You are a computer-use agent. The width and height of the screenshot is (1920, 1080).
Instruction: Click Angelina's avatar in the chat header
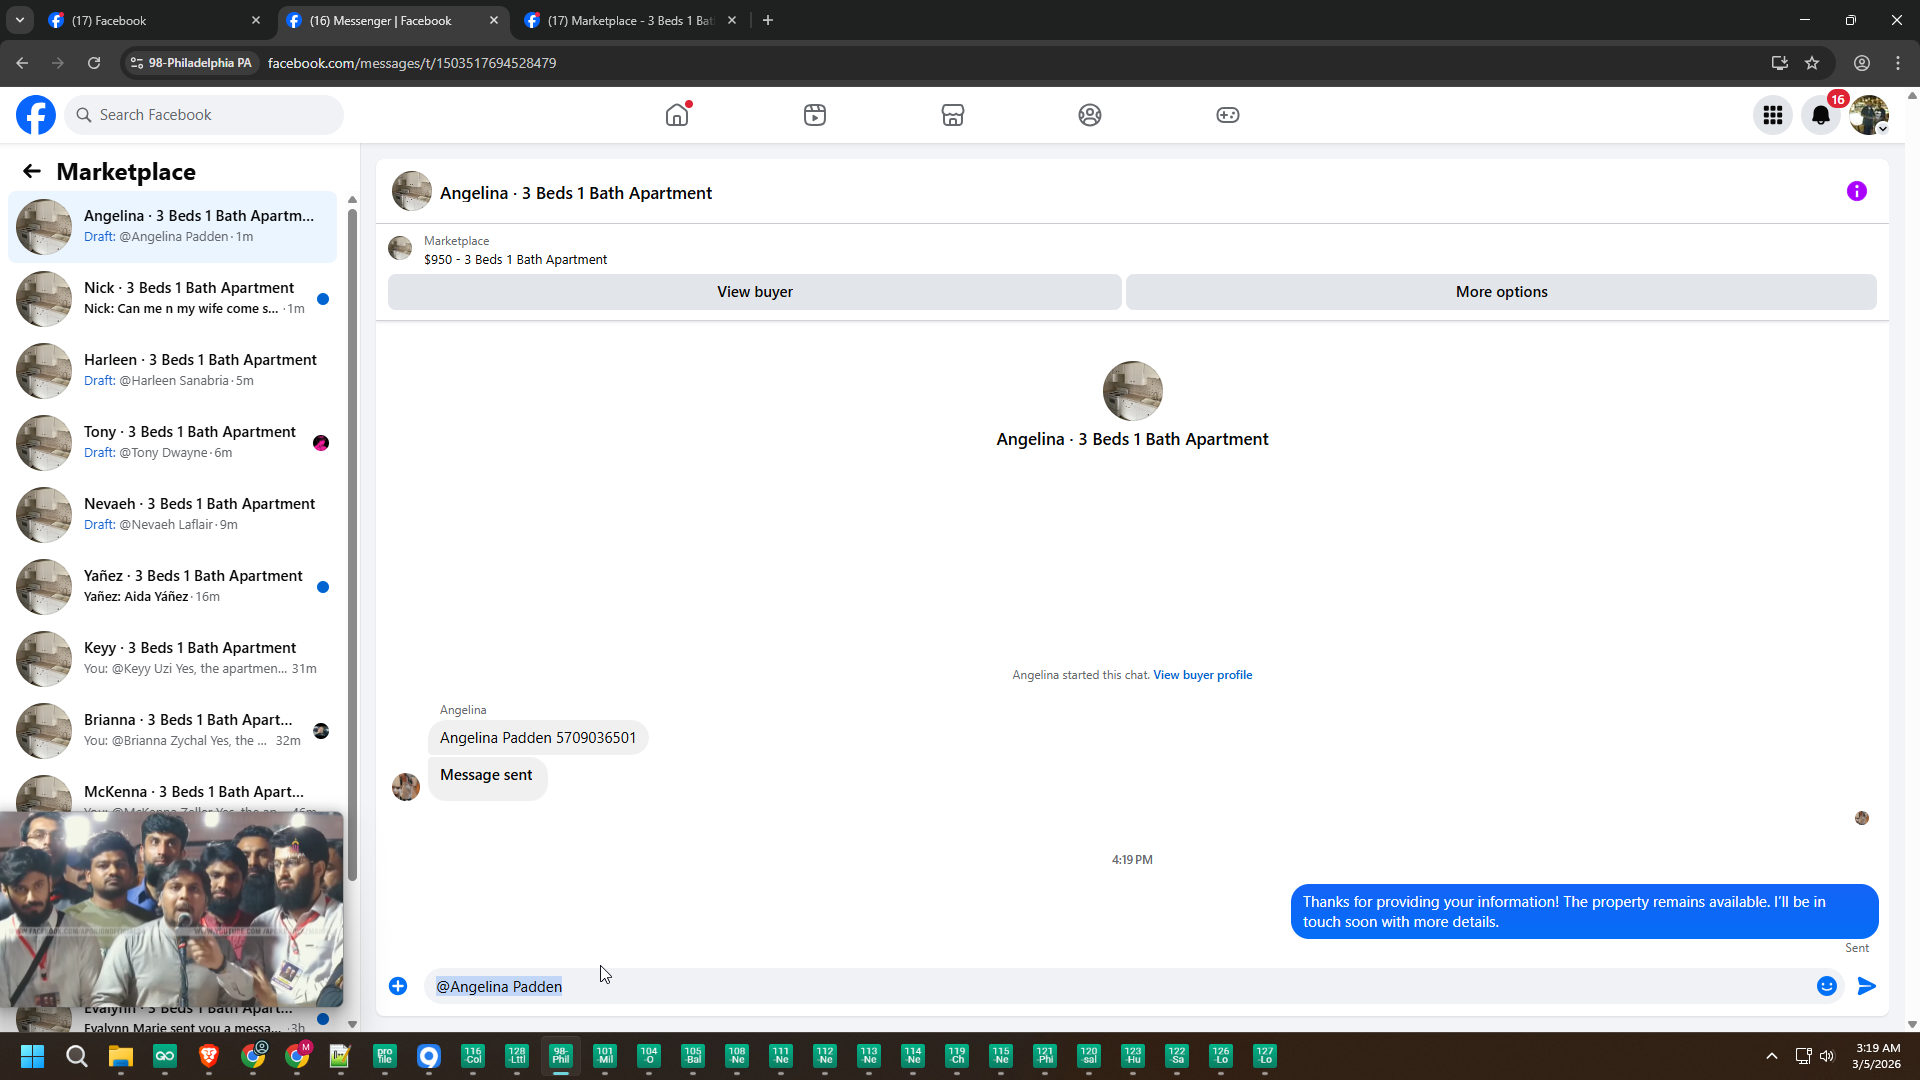(411, 191)
